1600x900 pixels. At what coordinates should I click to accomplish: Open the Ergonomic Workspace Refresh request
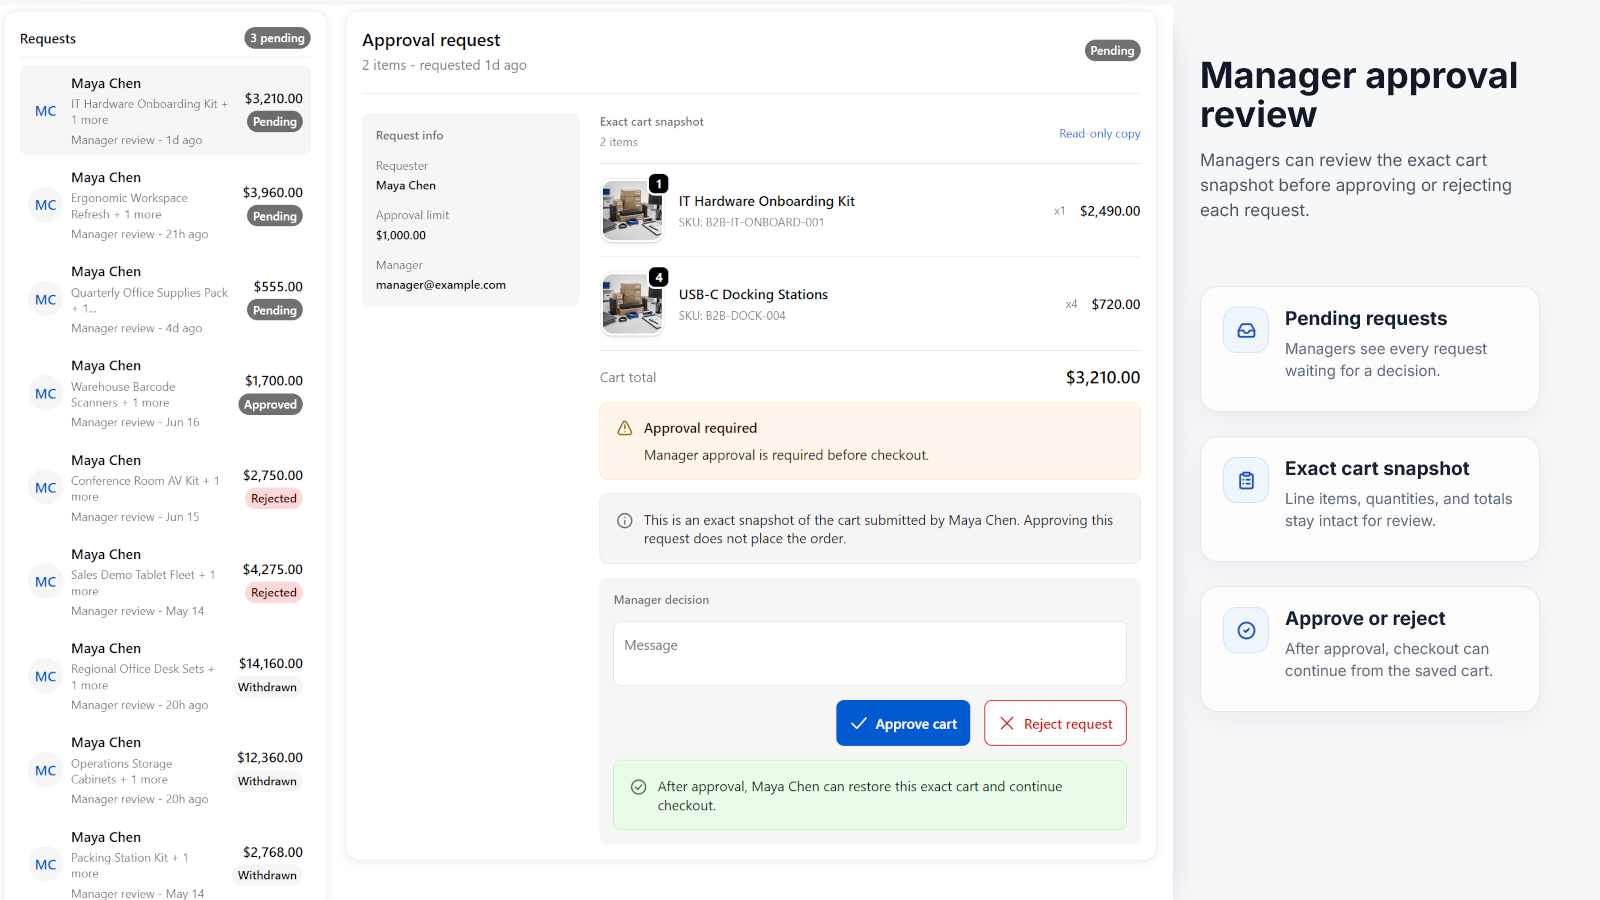[x=165, y=205]
